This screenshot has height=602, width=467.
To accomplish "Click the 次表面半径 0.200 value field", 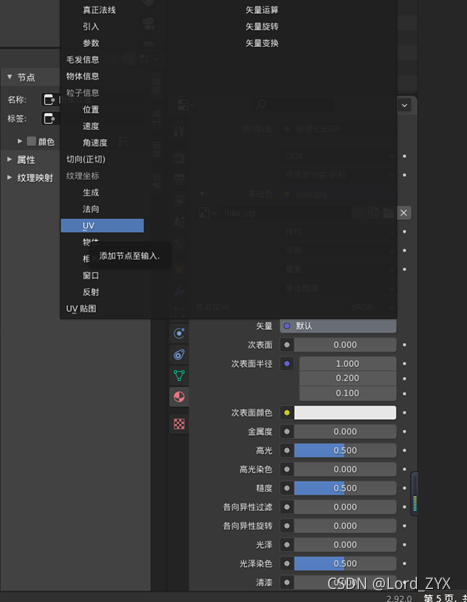I will point(348,378).
